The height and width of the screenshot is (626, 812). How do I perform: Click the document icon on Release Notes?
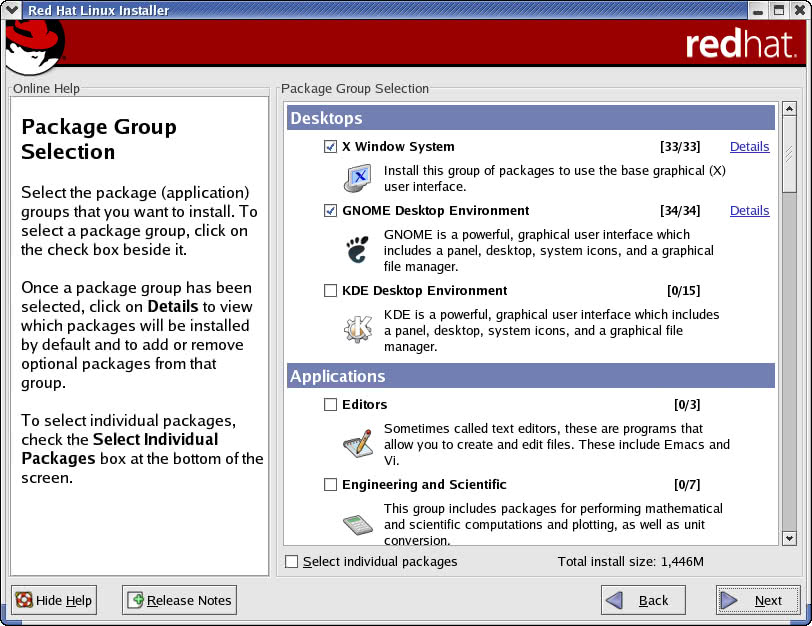pos(136,600)
